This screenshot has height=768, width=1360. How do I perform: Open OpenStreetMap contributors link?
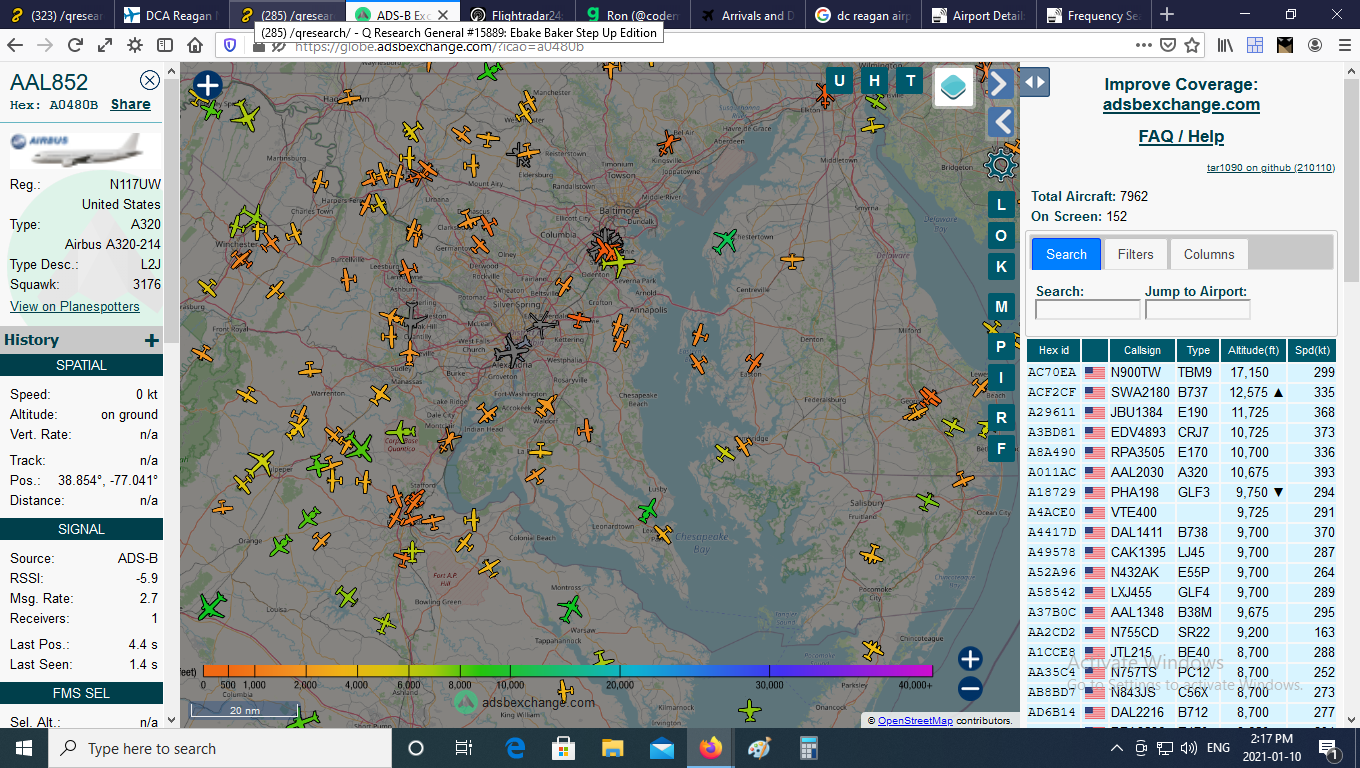[915, 720]
